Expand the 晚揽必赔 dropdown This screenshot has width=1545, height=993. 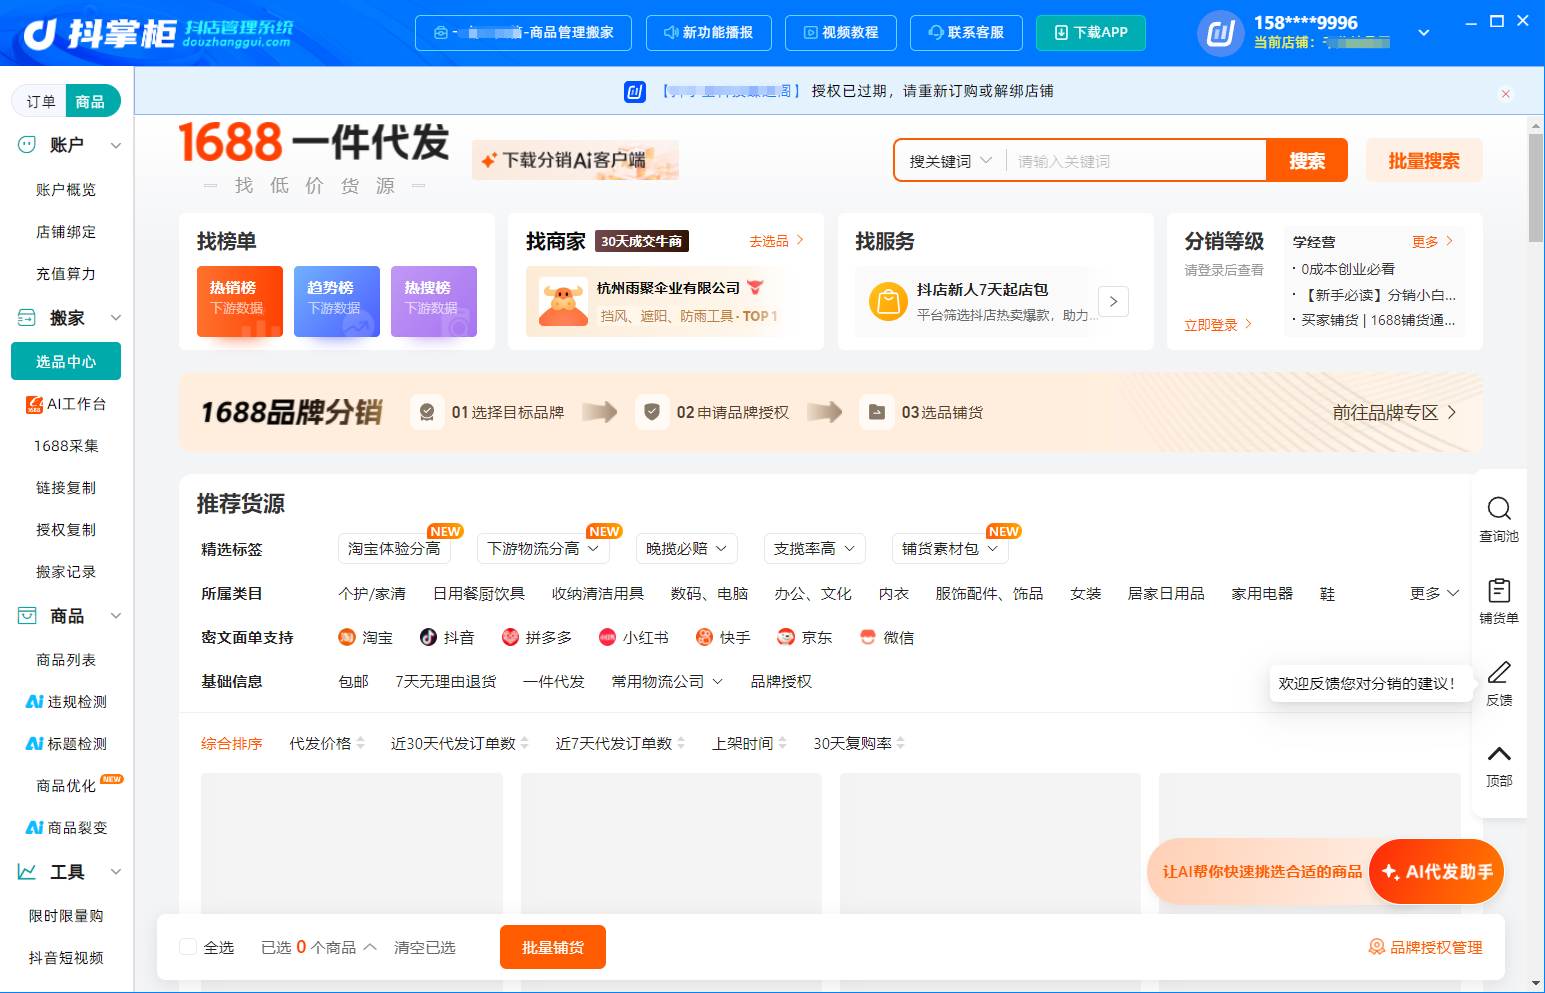tap(687, 548)
